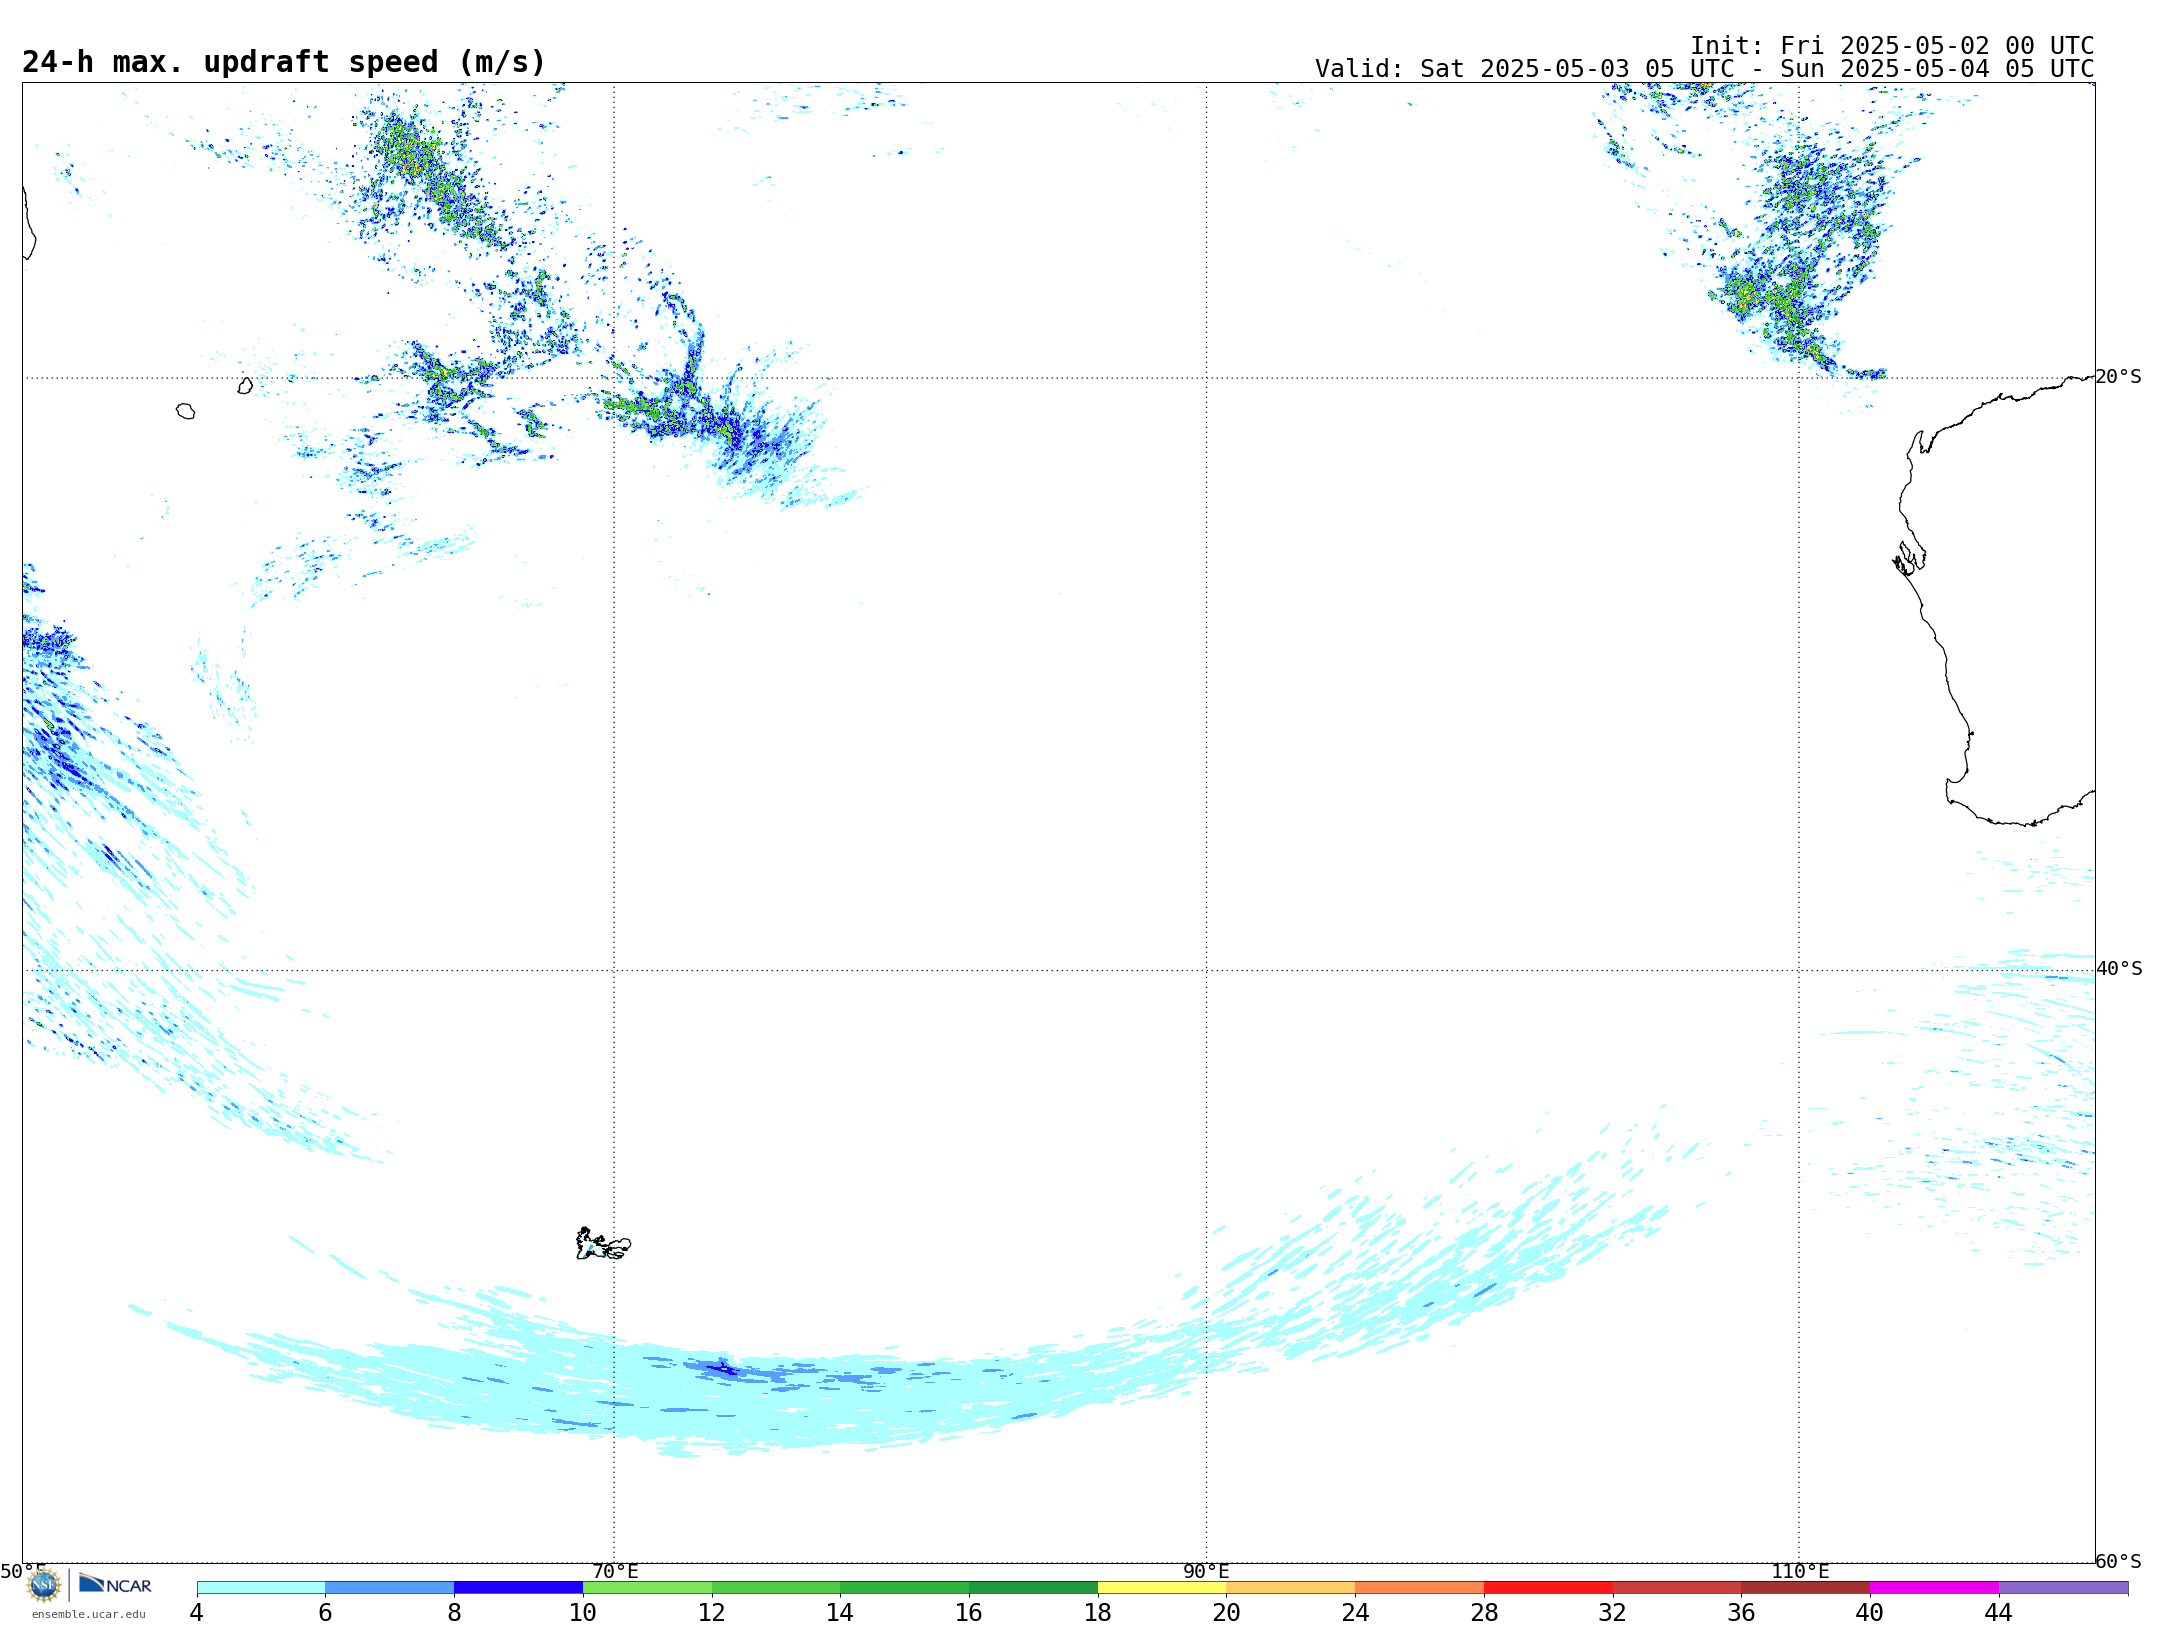Pick the light green 10–12 m/s swatch
Viewport: 2160px width, 1626px height.
coord(647,1588)
